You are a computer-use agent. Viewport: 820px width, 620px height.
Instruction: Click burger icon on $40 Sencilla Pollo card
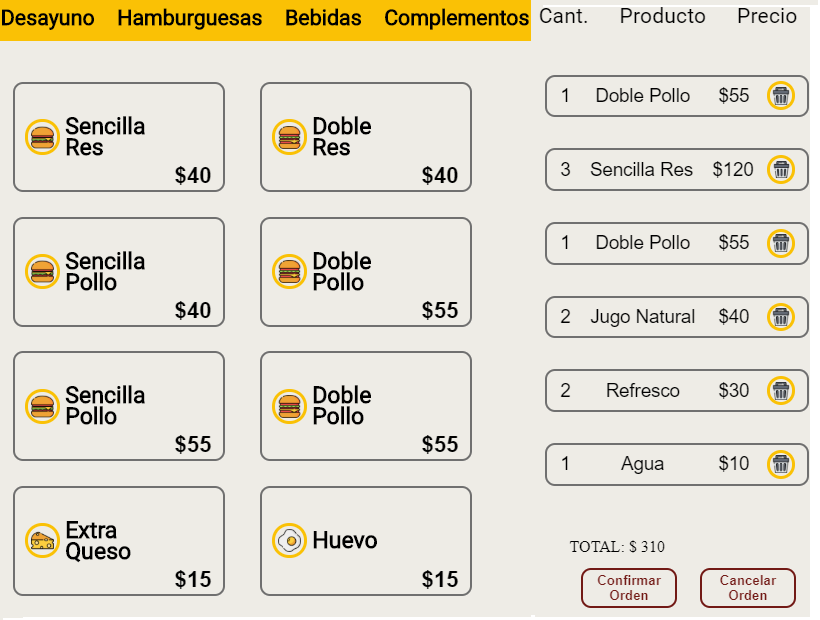[42, 271]
